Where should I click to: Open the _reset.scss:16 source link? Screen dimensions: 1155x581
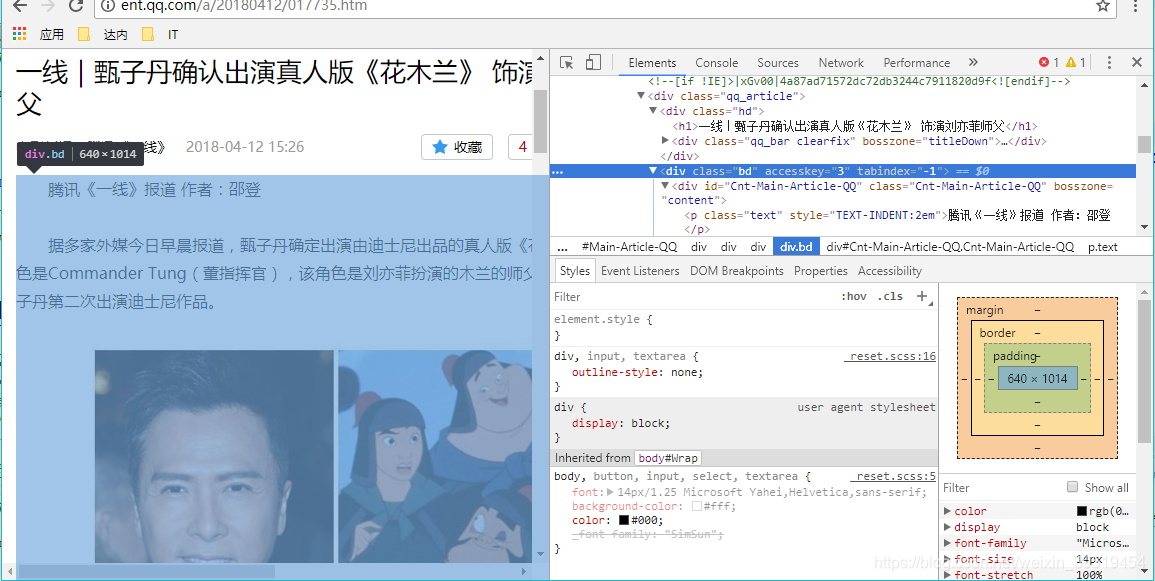click(890, 356)
